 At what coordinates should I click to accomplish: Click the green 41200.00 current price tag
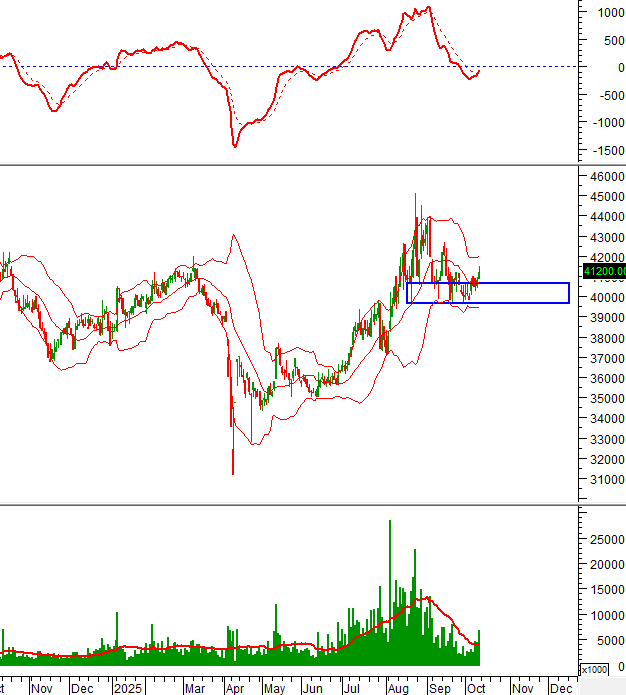coord(603,271)
